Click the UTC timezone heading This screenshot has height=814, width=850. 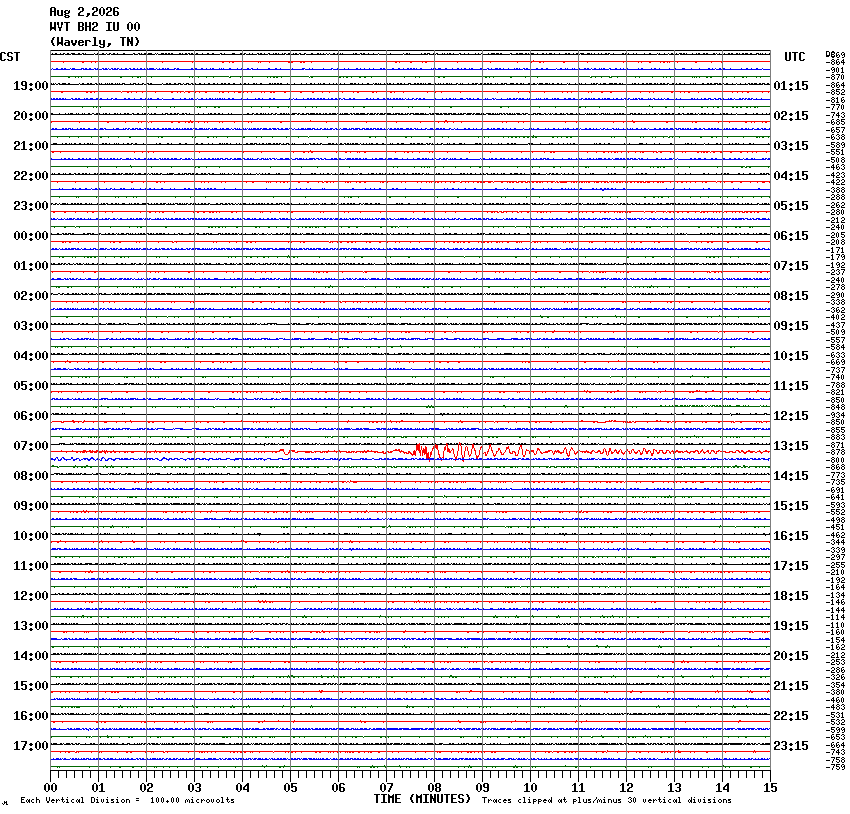(795, 57)
